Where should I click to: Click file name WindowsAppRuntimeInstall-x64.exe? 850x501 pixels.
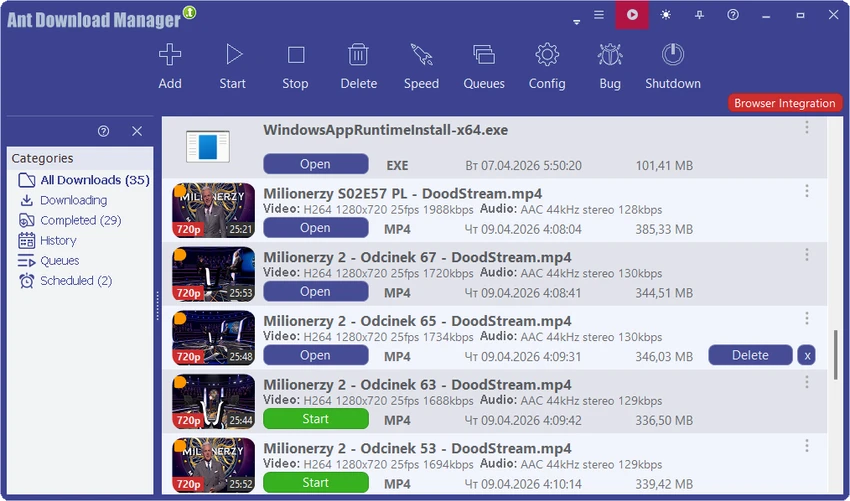click(385, 130)
